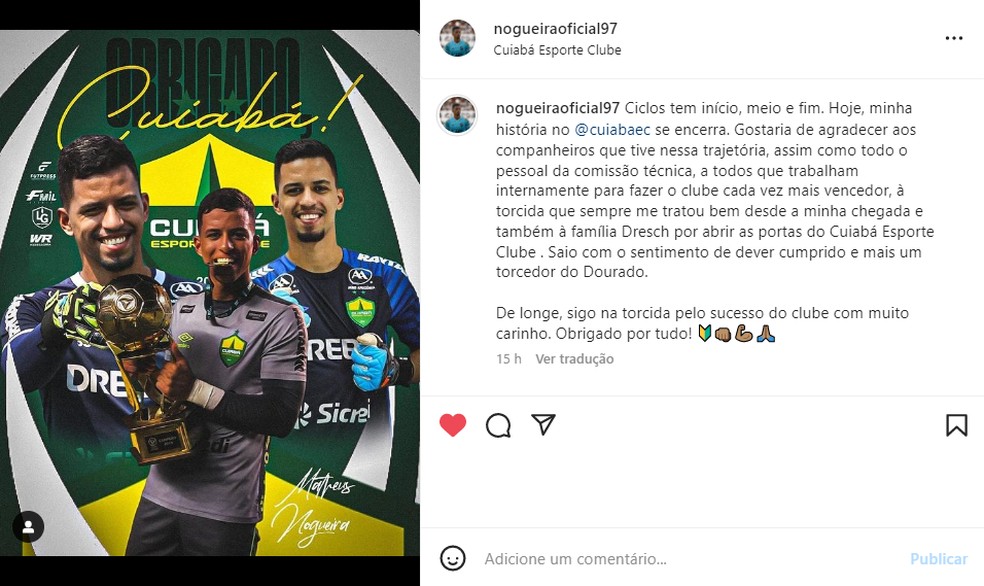This screenshot has height=586, width=984.
Task: Click the Obrigado Cuiabá post image
Action: click(x=210, y=293)
